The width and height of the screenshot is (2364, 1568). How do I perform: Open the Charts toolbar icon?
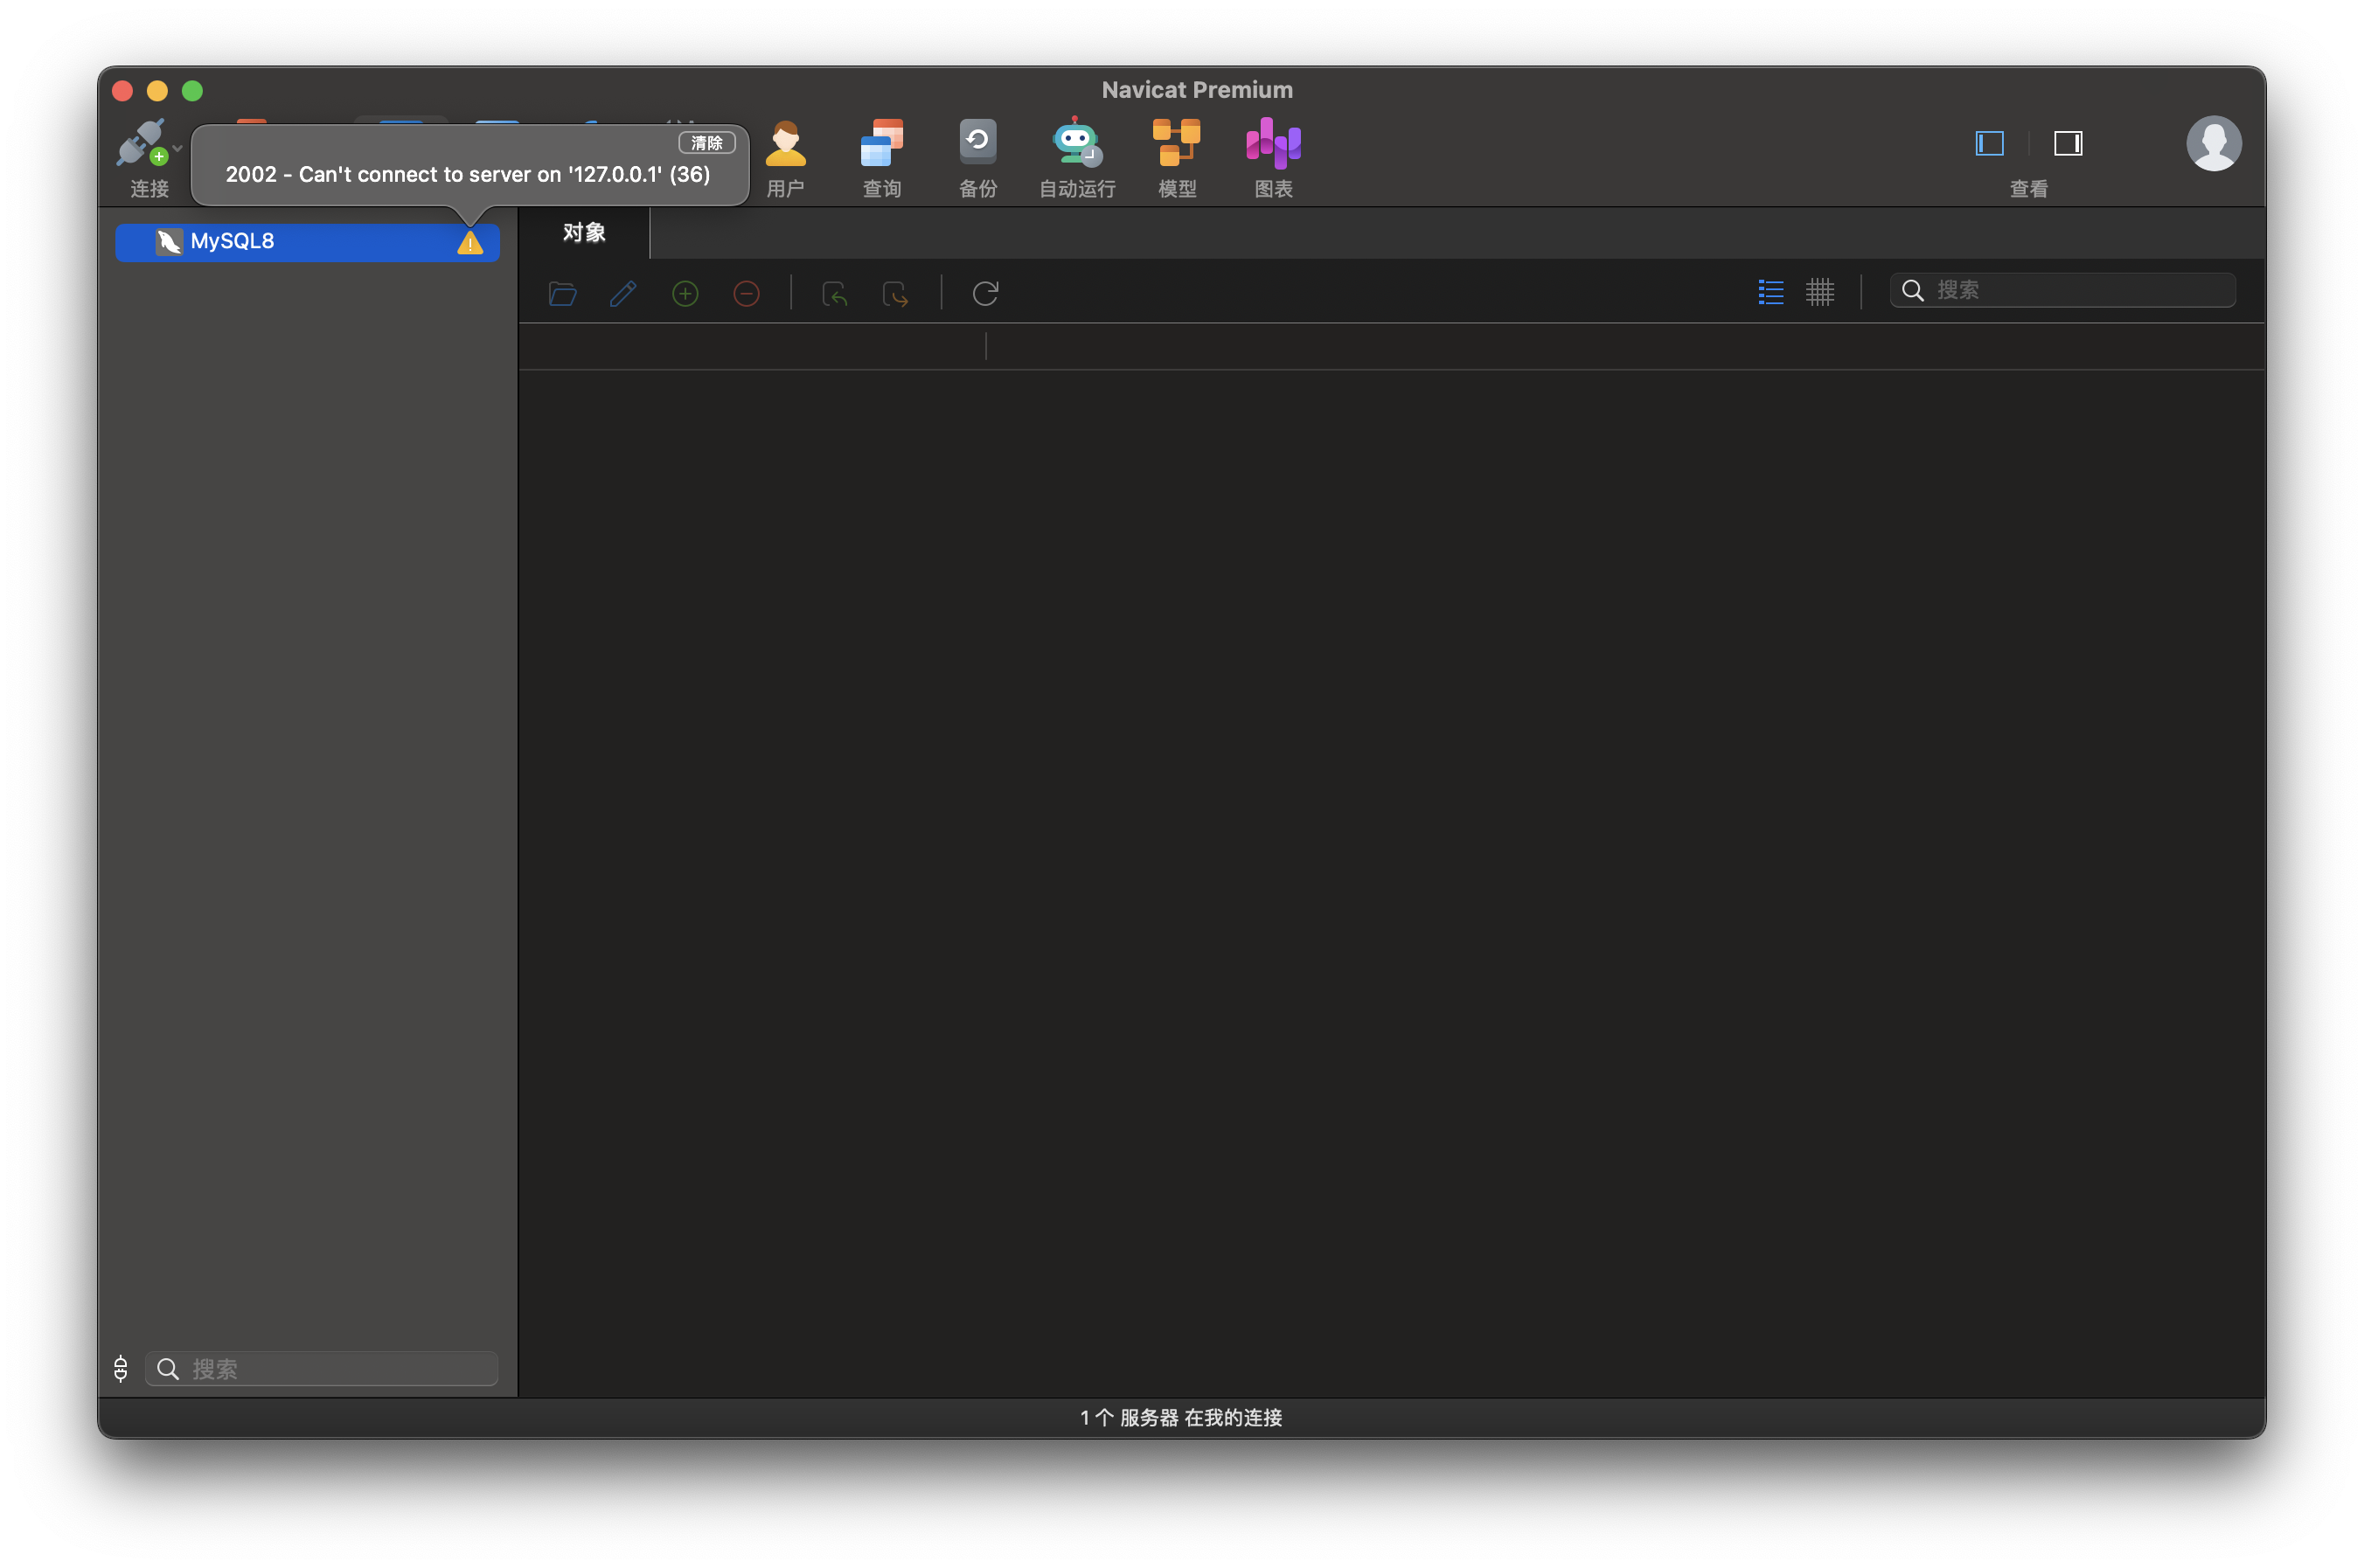click(x=1273, y=143)
